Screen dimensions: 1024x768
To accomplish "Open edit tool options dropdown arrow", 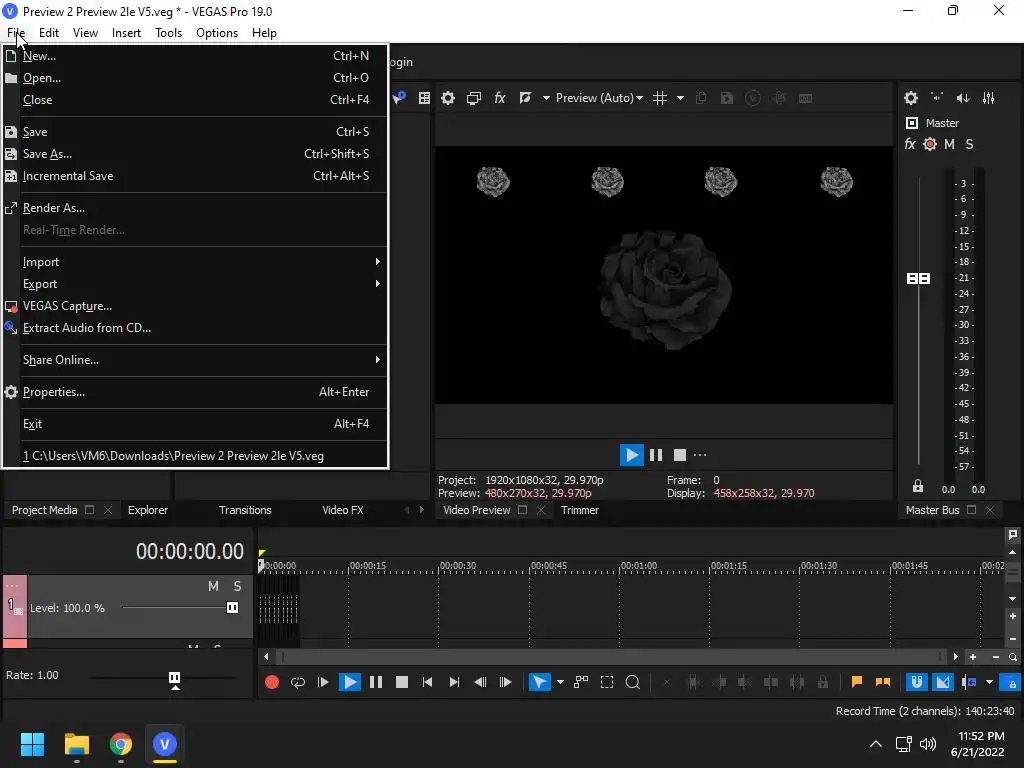I will (560, 682).
